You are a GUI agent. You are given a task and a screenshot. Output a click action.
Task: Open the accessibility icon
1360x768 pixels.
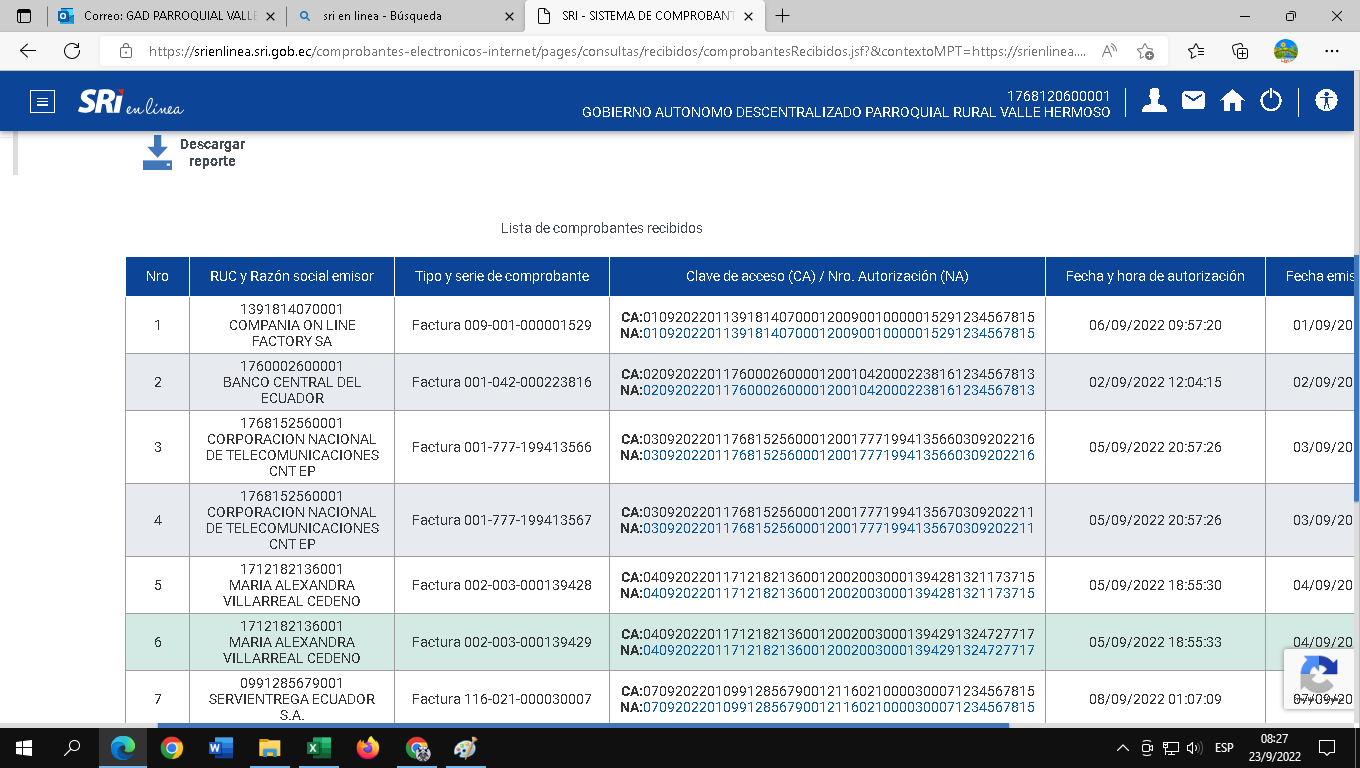1327,100
